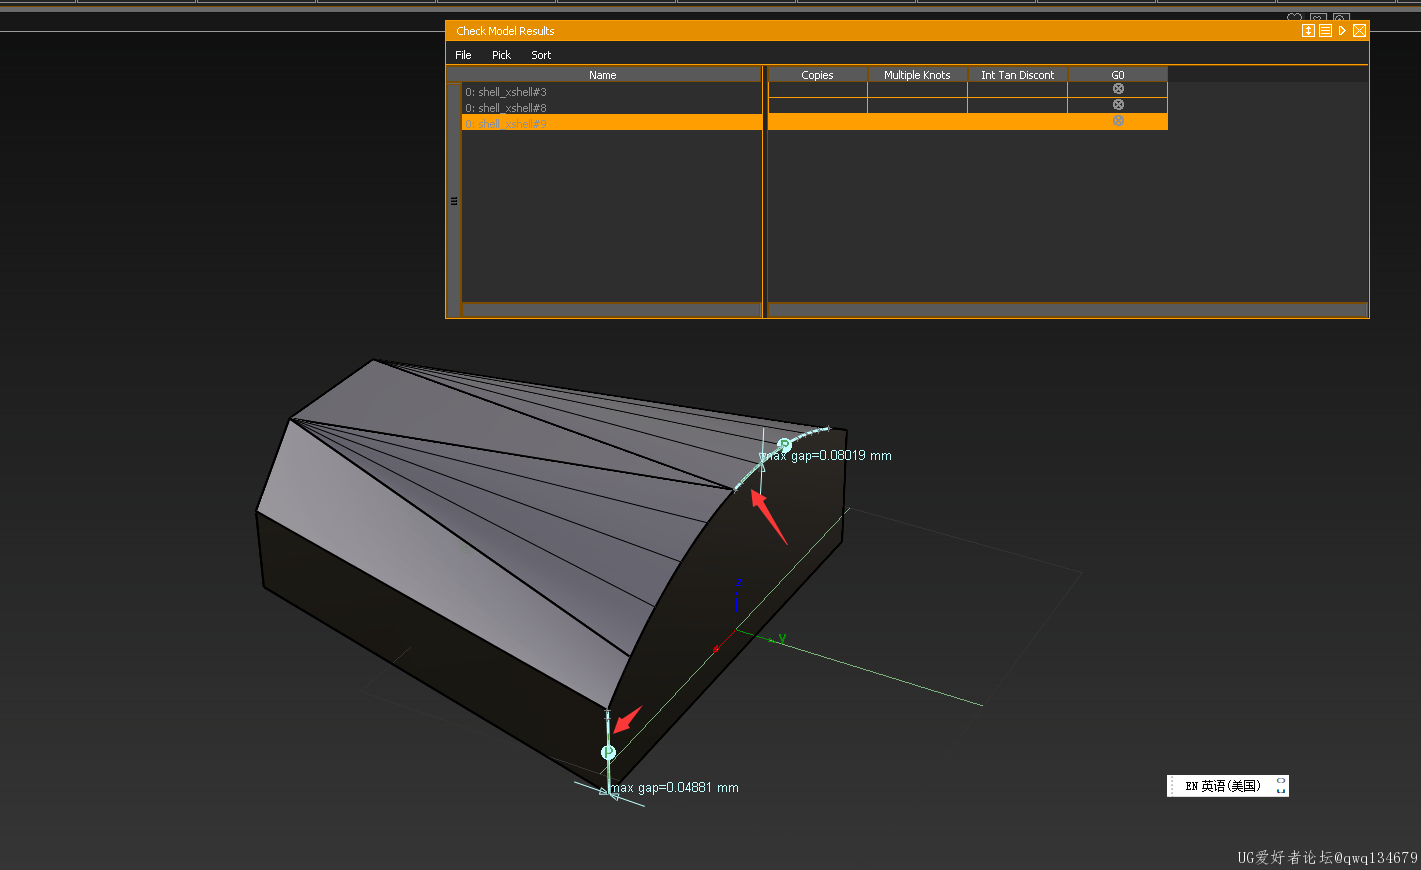Click the max gap=0.08019 mm label
The image size is (1421, 870).
point(826,456)
